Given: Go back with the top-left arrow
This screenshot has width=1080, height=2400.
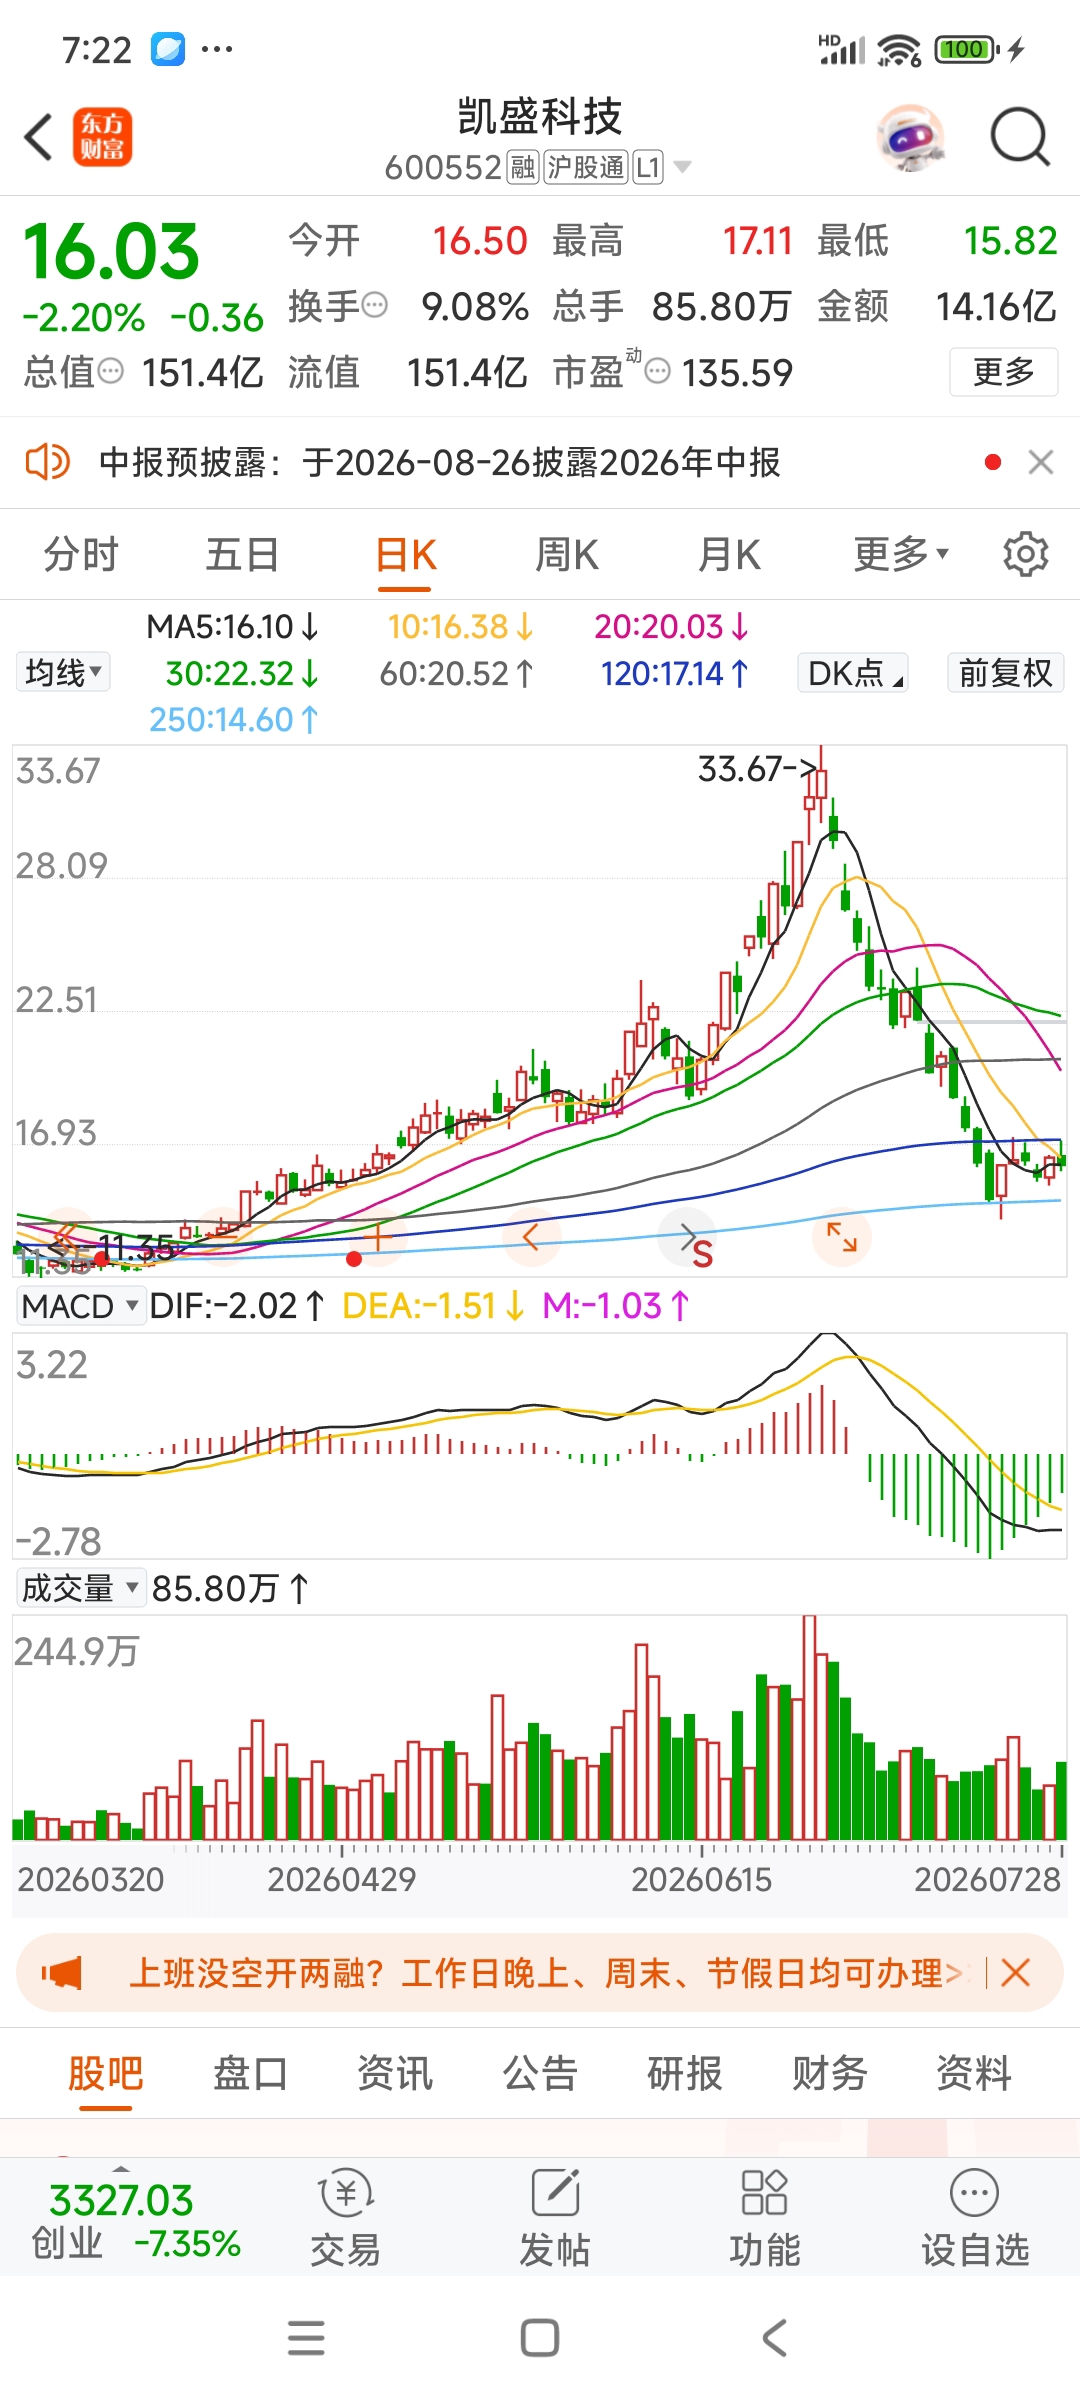Looking at the screenshot, I should click(38, 137).
